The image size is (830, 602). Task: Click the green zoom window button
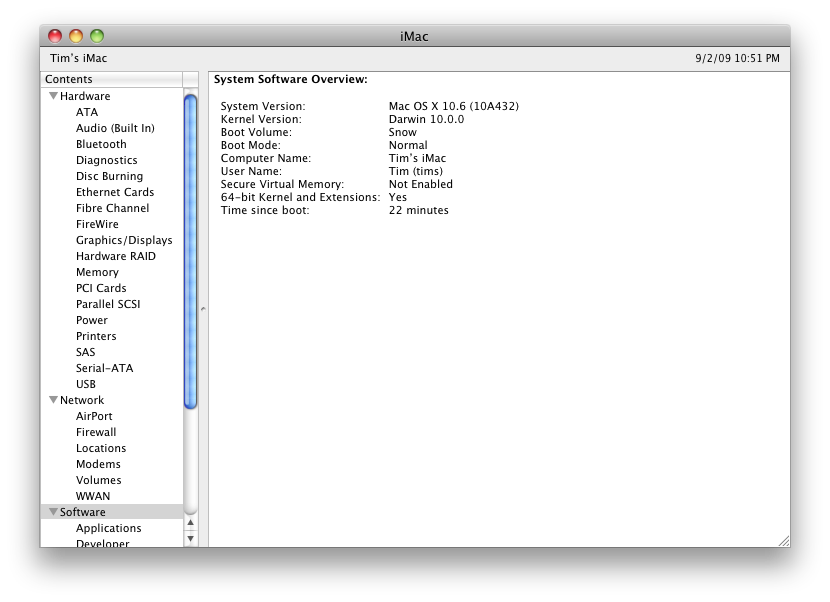click(x=97, y=36)
